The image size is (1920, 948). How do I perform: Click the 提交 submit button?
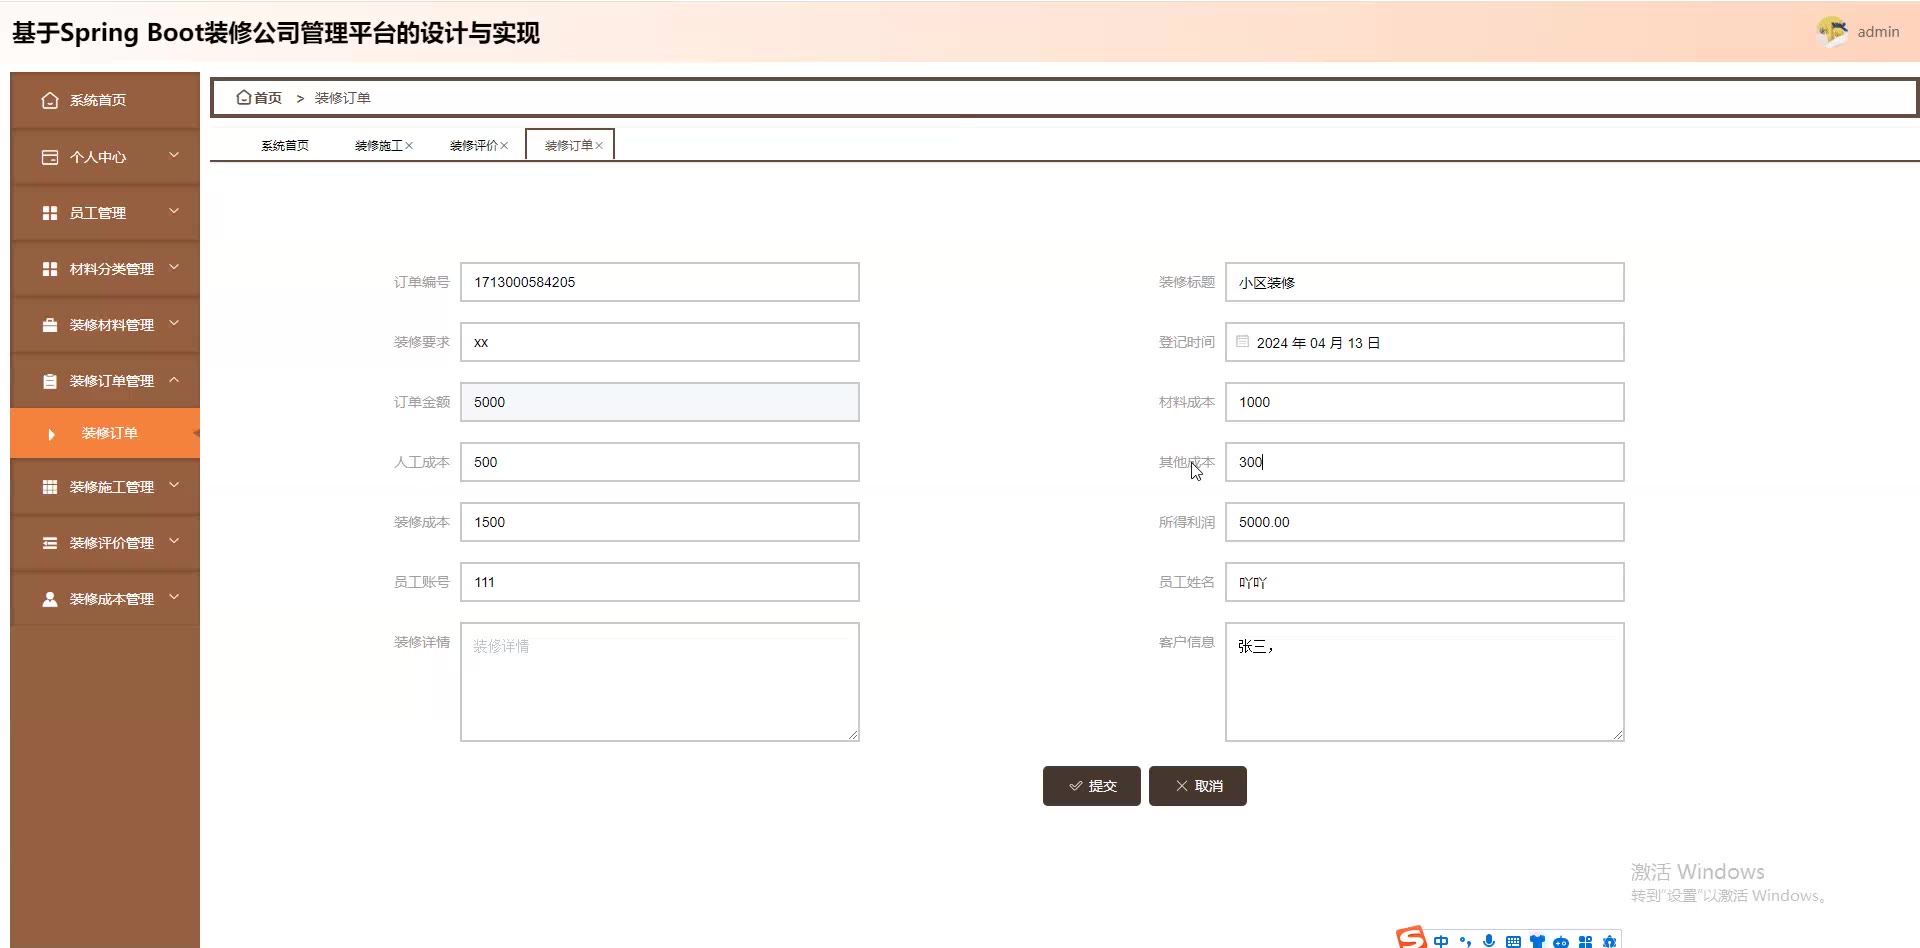coord(1091,786)
